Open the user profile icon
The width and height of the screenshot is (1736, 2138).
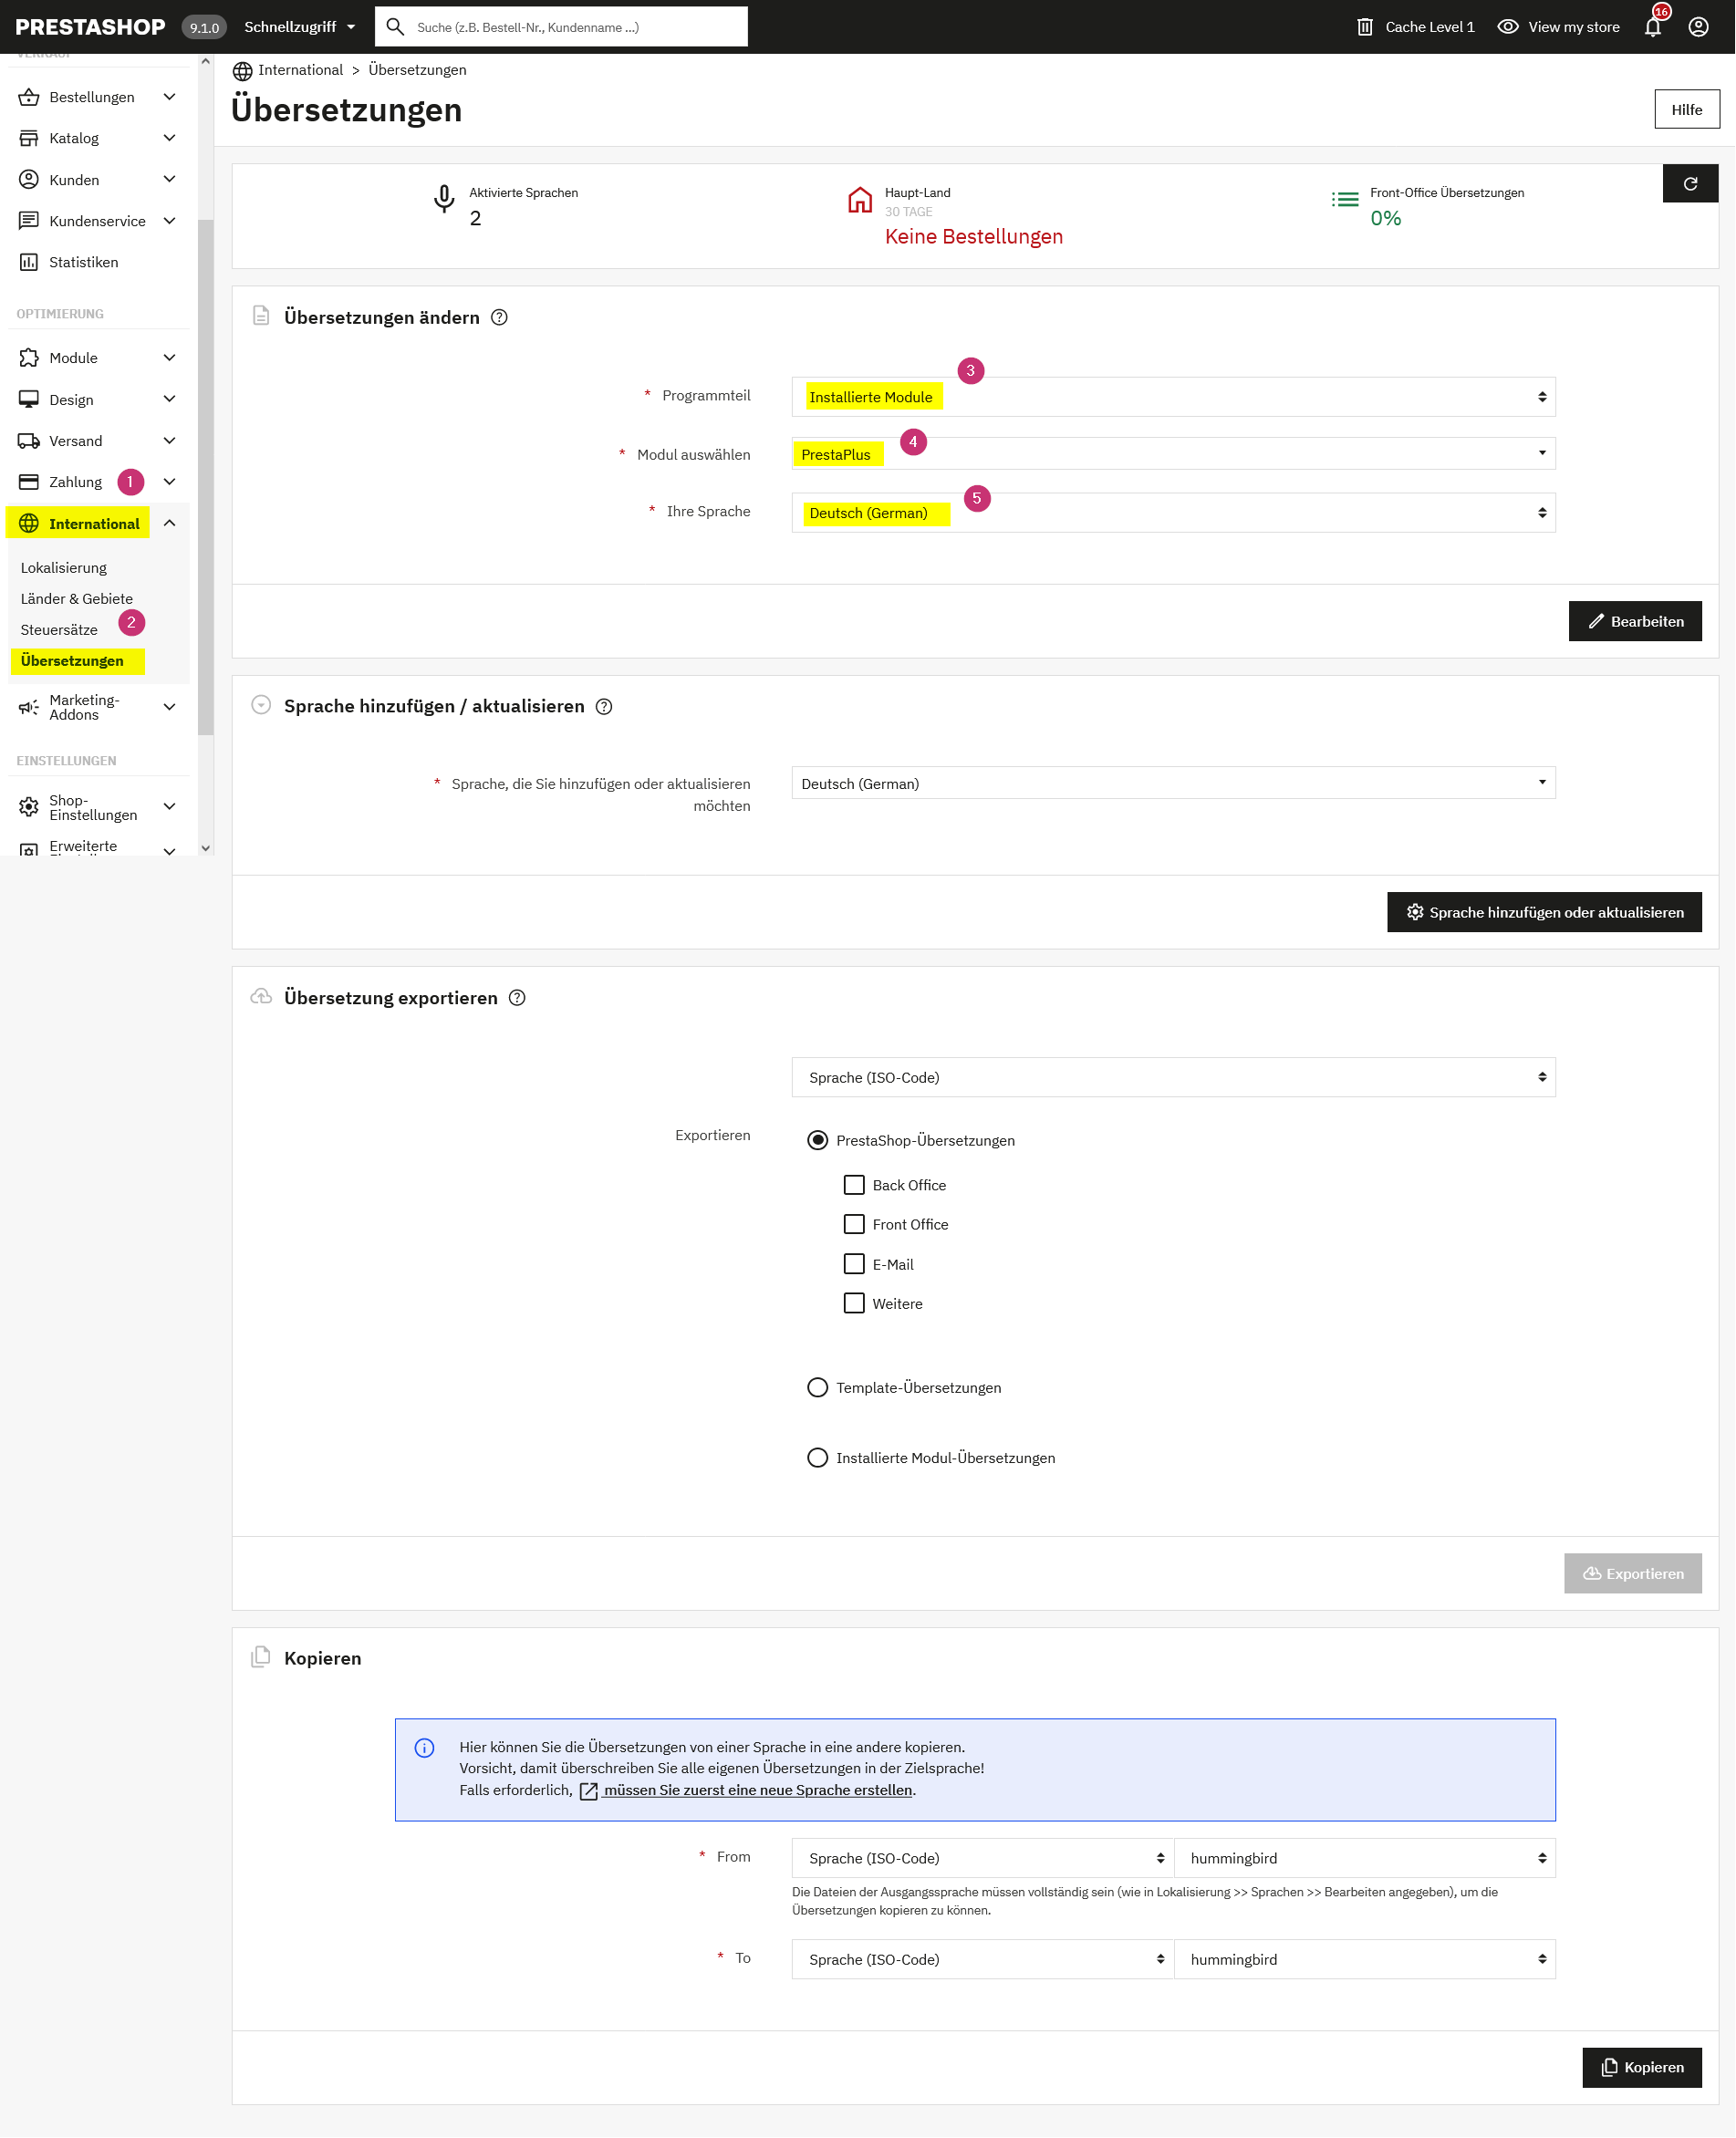(1698, 27)
